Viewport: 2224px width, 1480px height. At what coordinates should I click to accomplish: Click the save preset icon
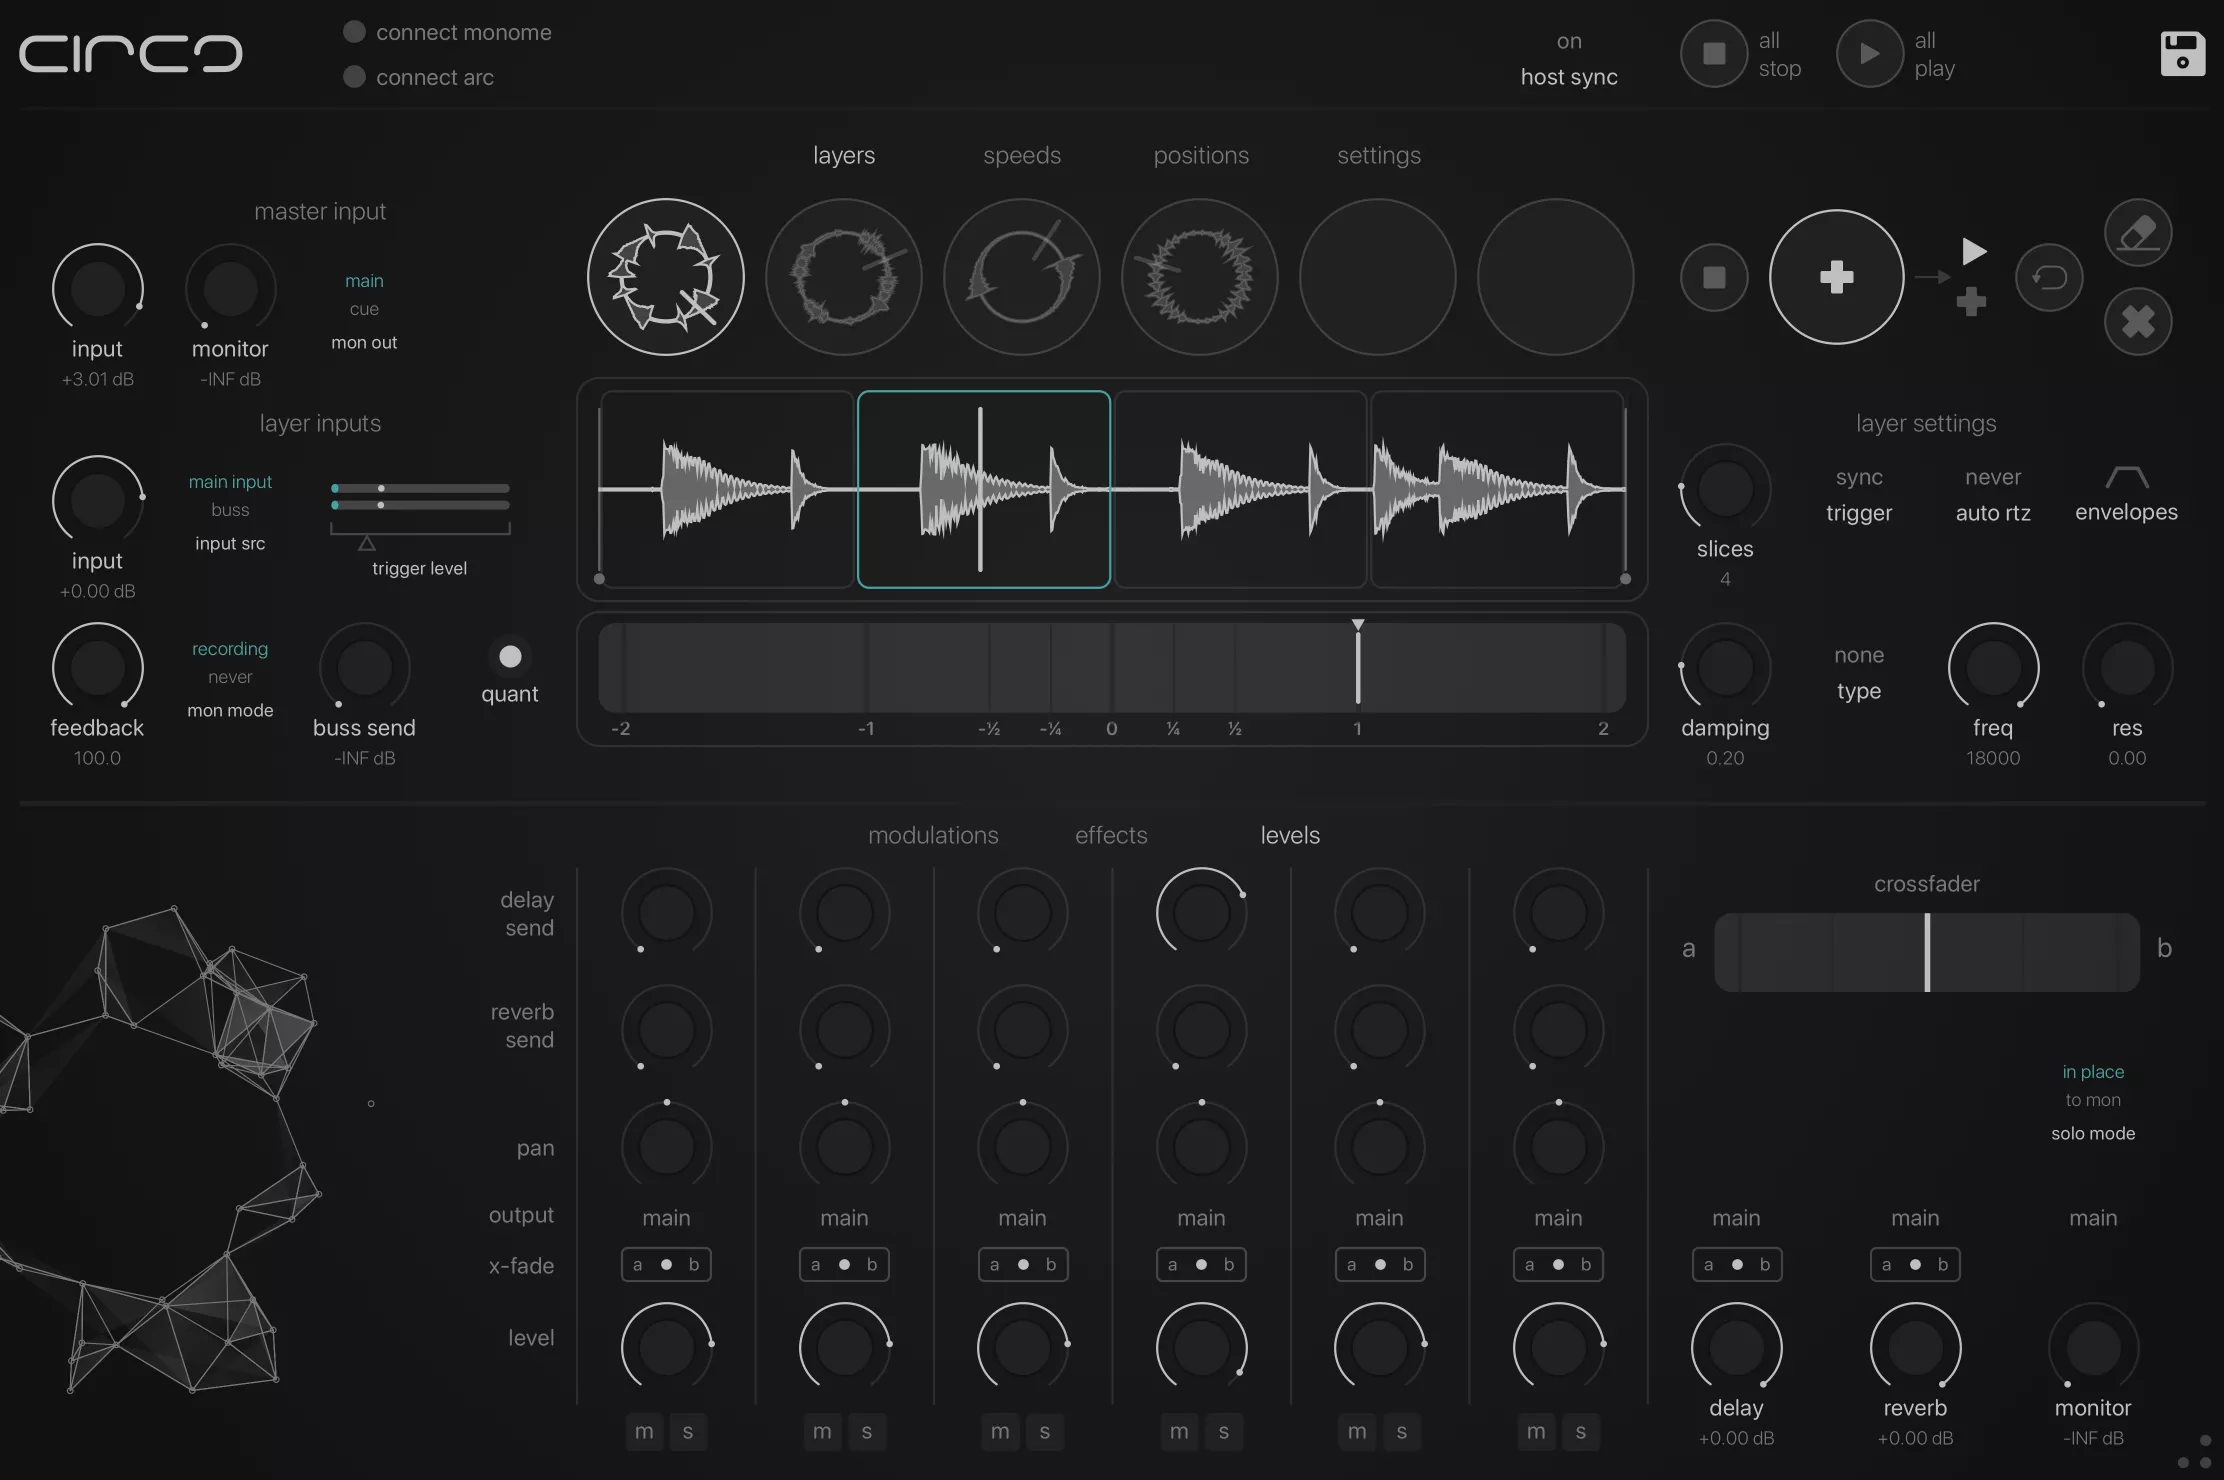(x=2183, y=52)
